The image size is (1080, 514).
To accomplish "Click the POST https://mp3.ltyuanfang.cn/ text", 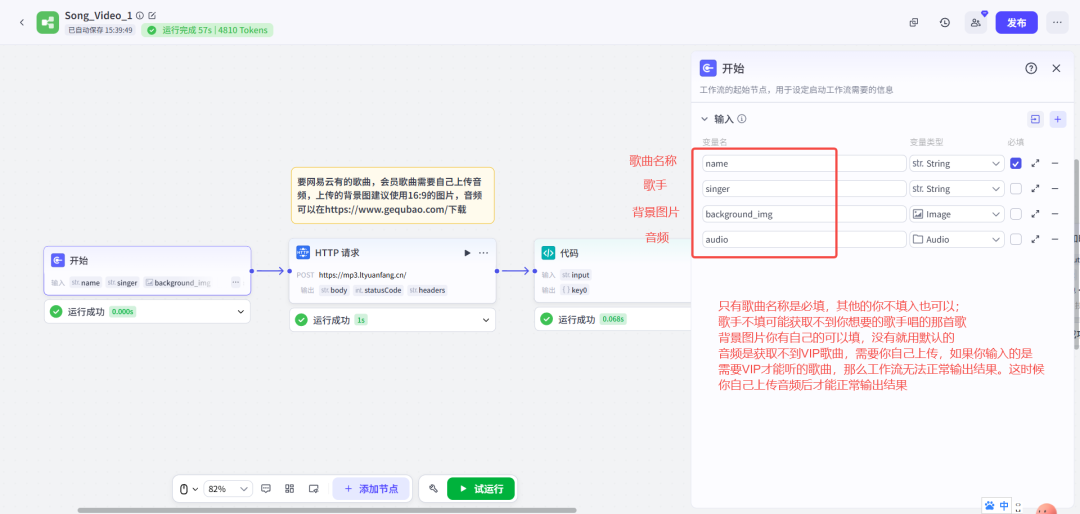I will click(x=351, y=275).
